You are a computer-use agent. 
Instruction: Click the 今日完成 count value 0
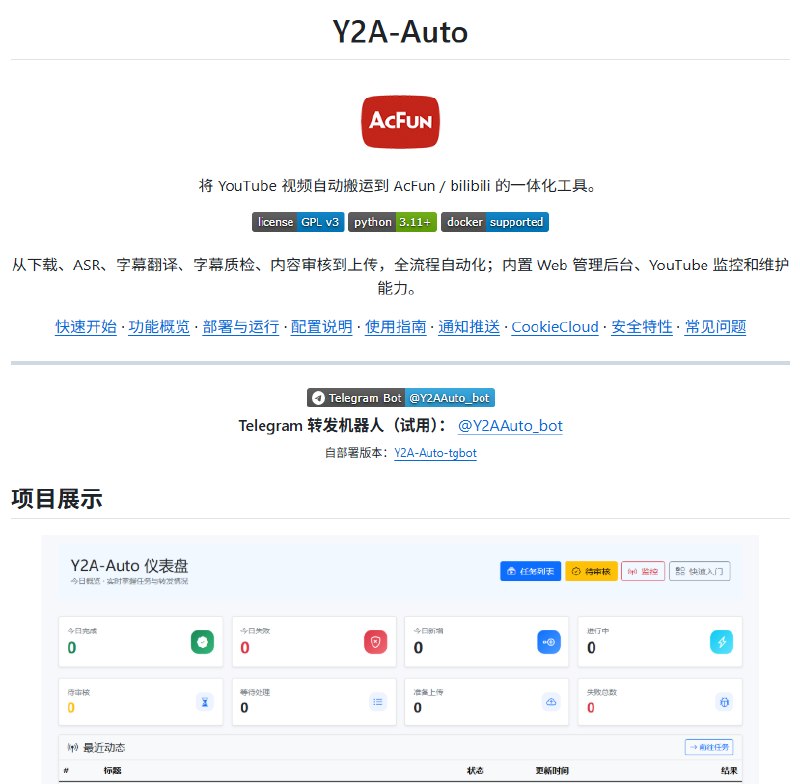point(72,648)
